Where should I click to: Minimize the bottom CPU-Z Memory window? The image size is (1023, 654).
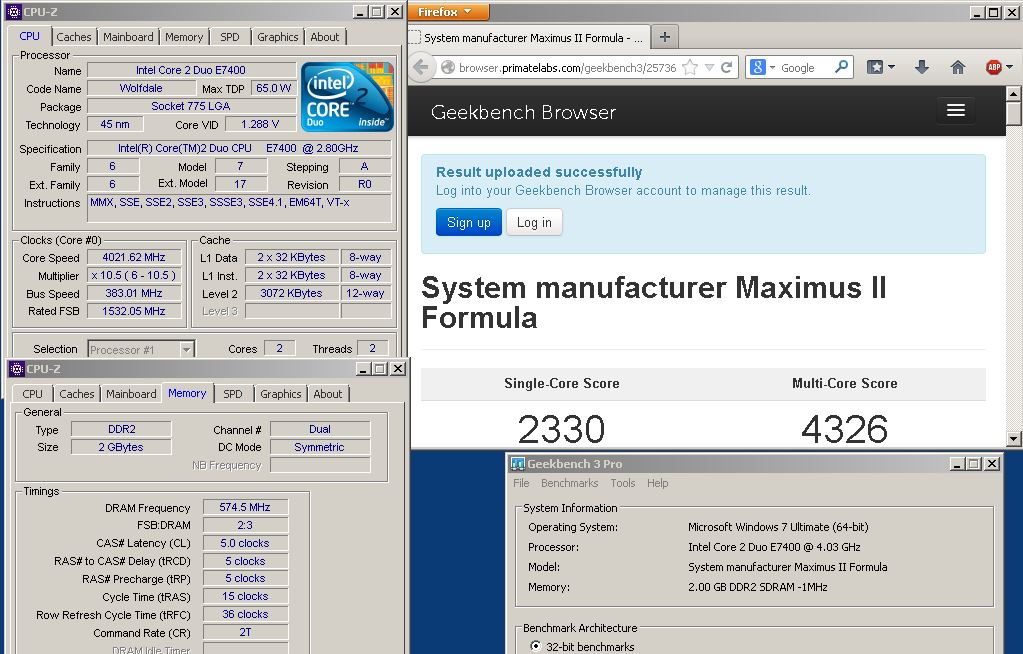363,369
